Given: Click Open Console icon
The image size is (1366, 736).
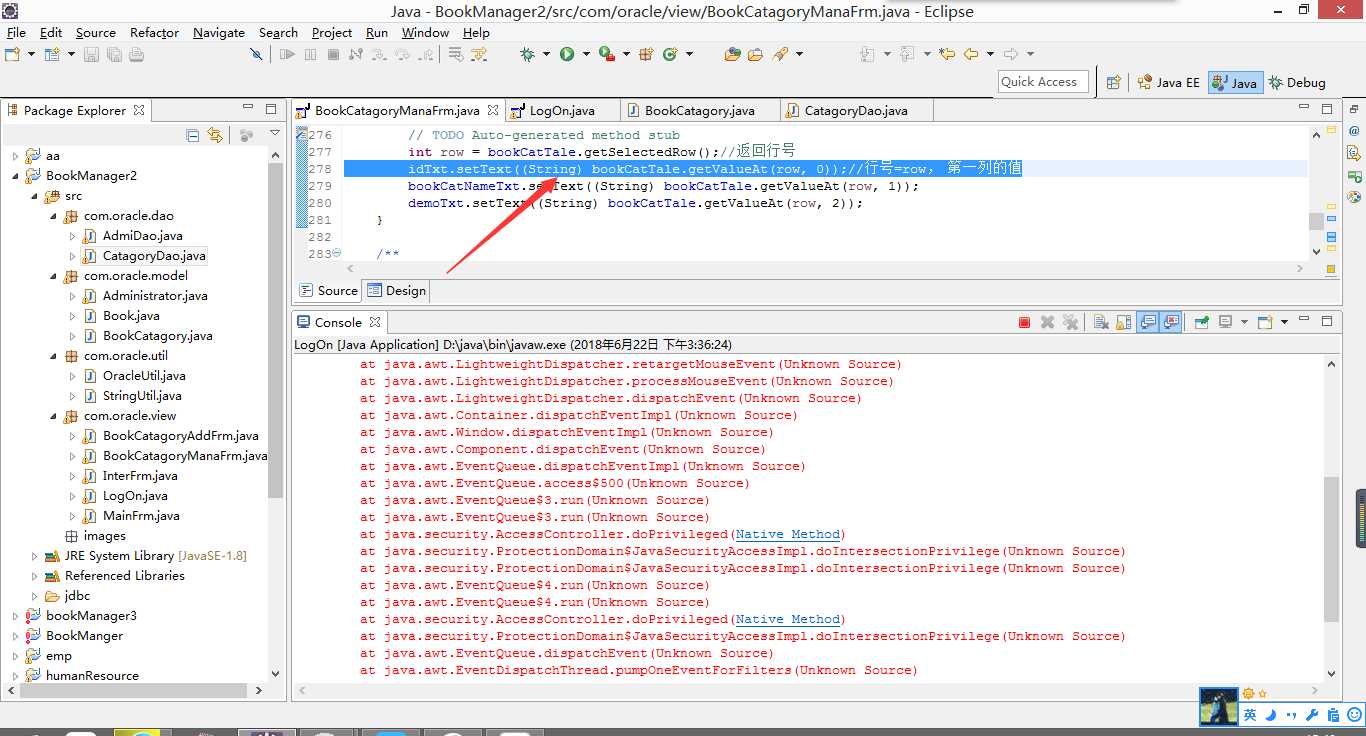Looking at the screenshot, I should [1265, 322].
